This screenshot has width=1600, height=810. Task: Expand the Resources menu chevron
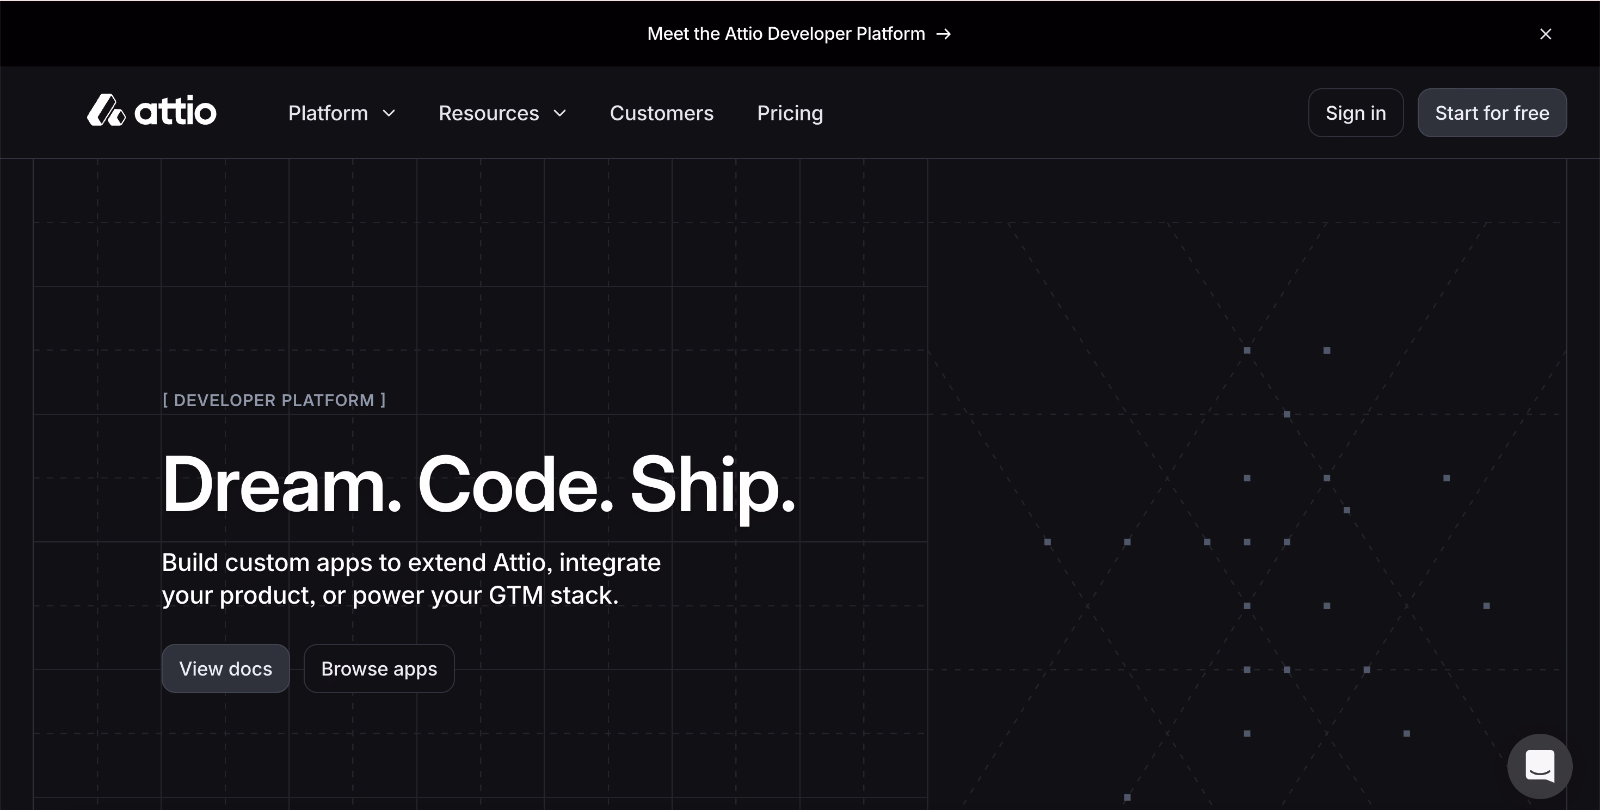coord(560,114)
